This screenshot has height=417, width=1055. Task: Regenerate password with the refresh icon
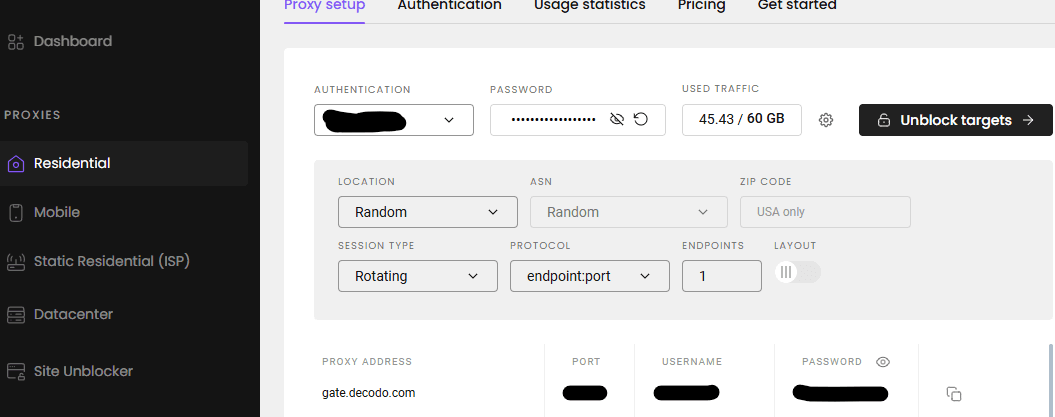(641, 120)
